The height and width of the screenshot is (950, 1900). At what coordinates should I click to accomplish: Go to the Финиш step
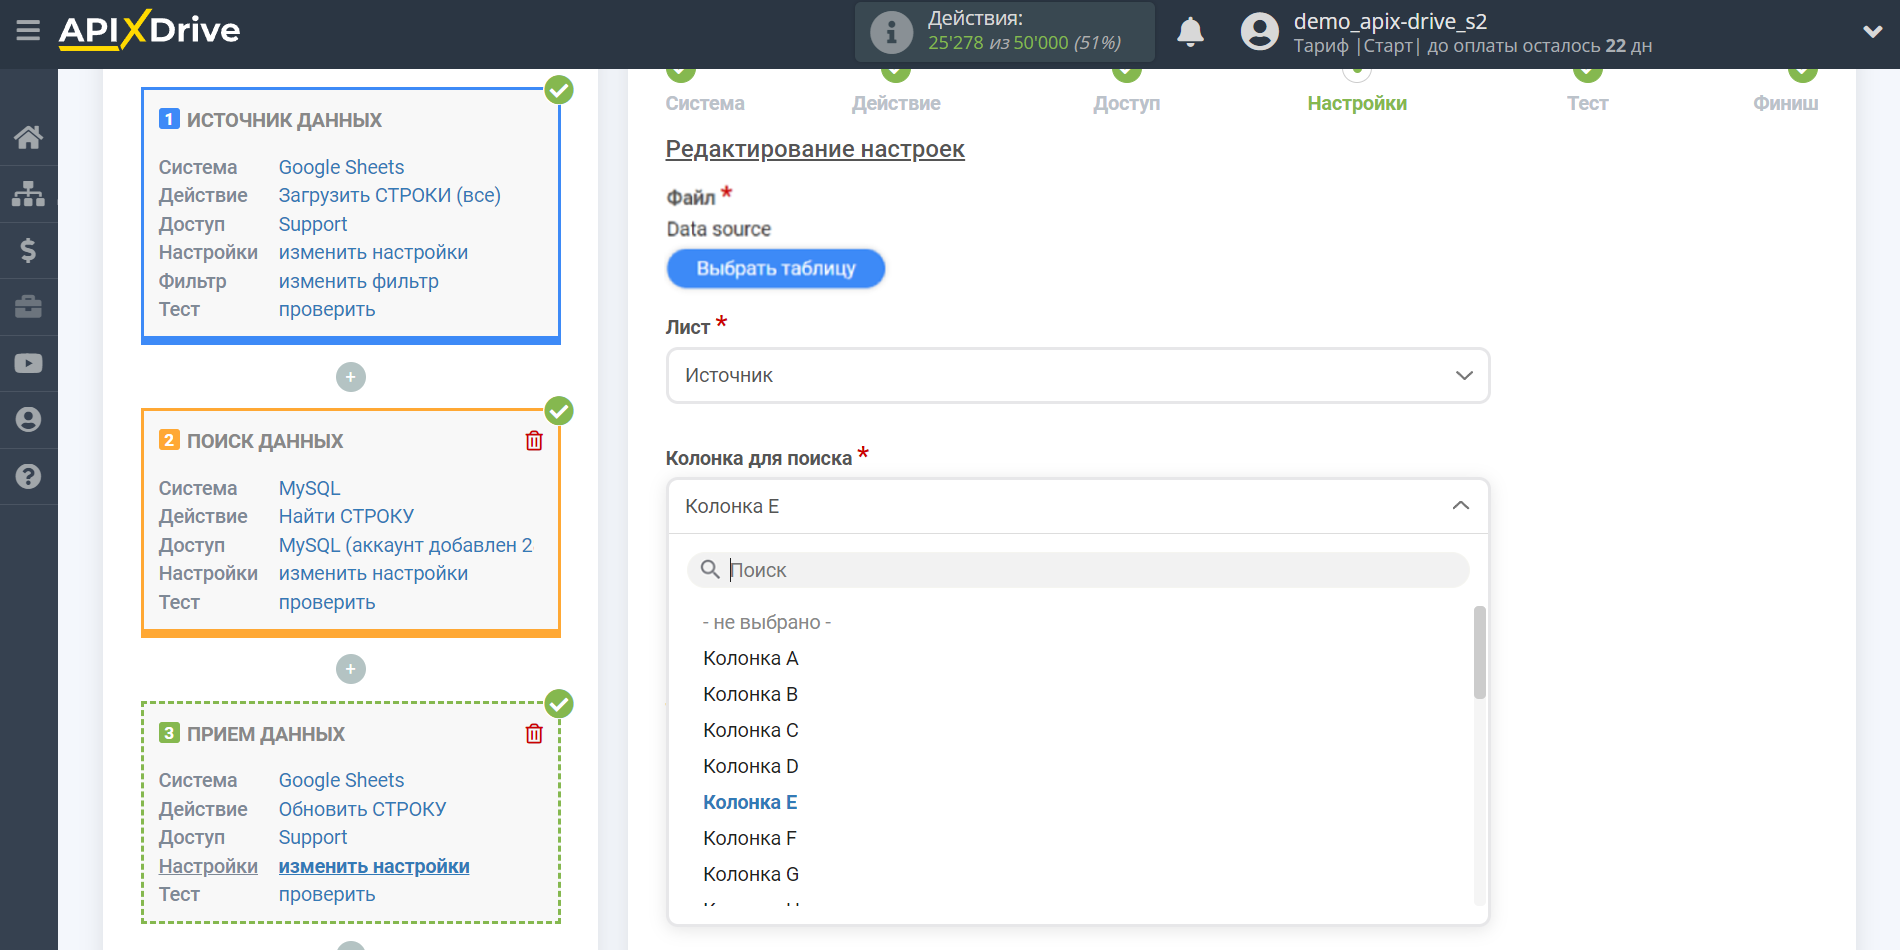pyautogui.click(x=1785, y=103)
